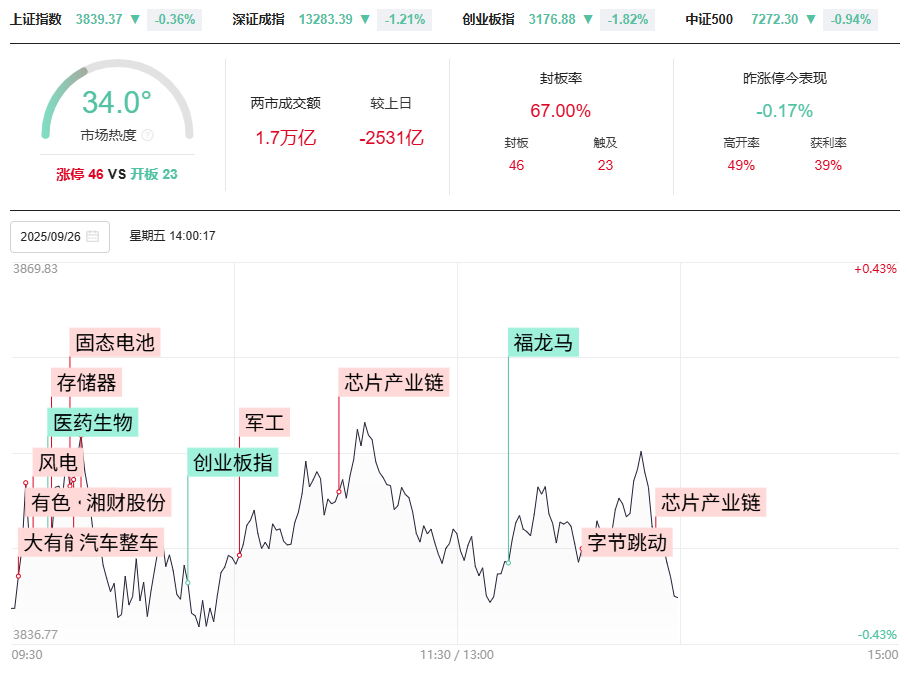The image size is (908, 677).
Task: Open the 上证指数 index name
Action: 36,19
